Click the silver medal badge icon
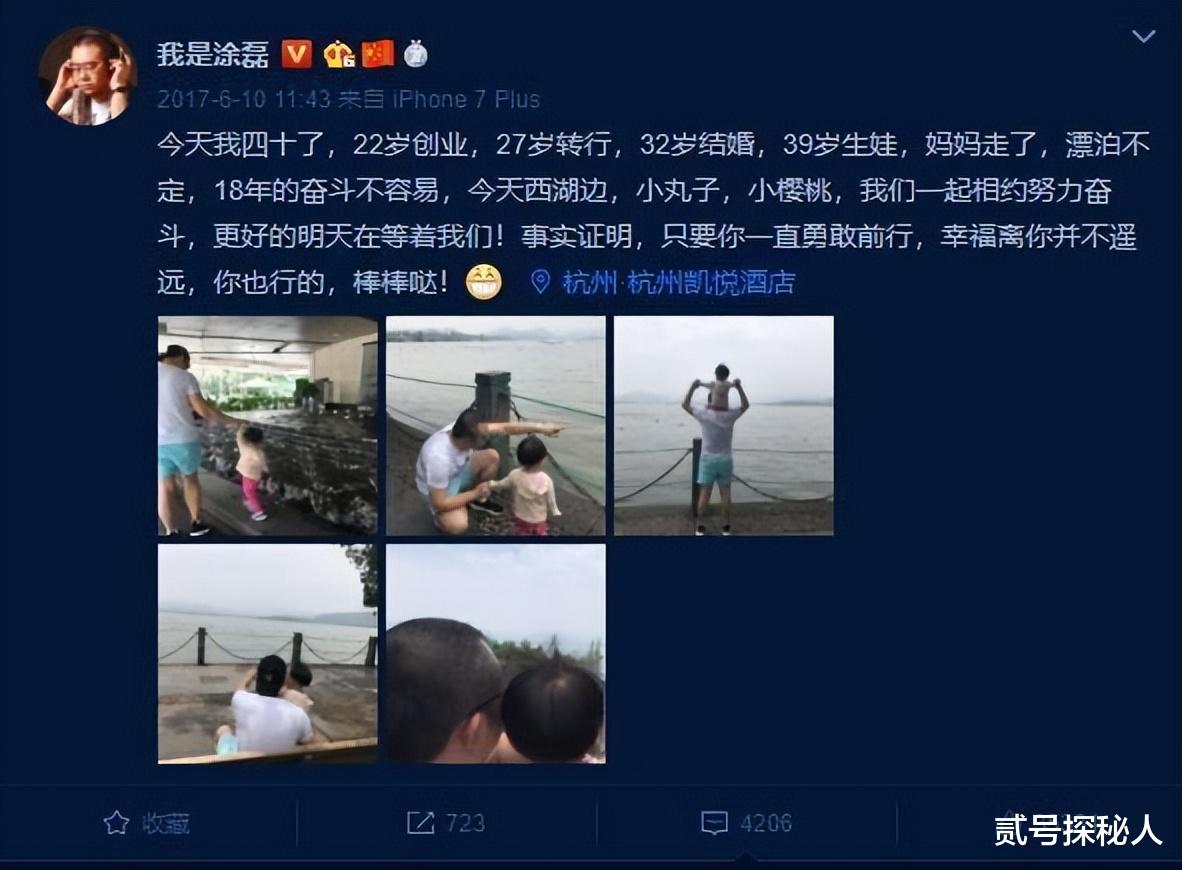 (415, 54)
